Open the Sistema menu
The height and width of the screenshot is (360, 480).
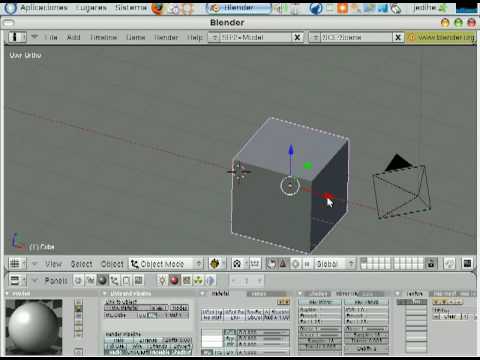pyautogui.click(x=131, y=8)
